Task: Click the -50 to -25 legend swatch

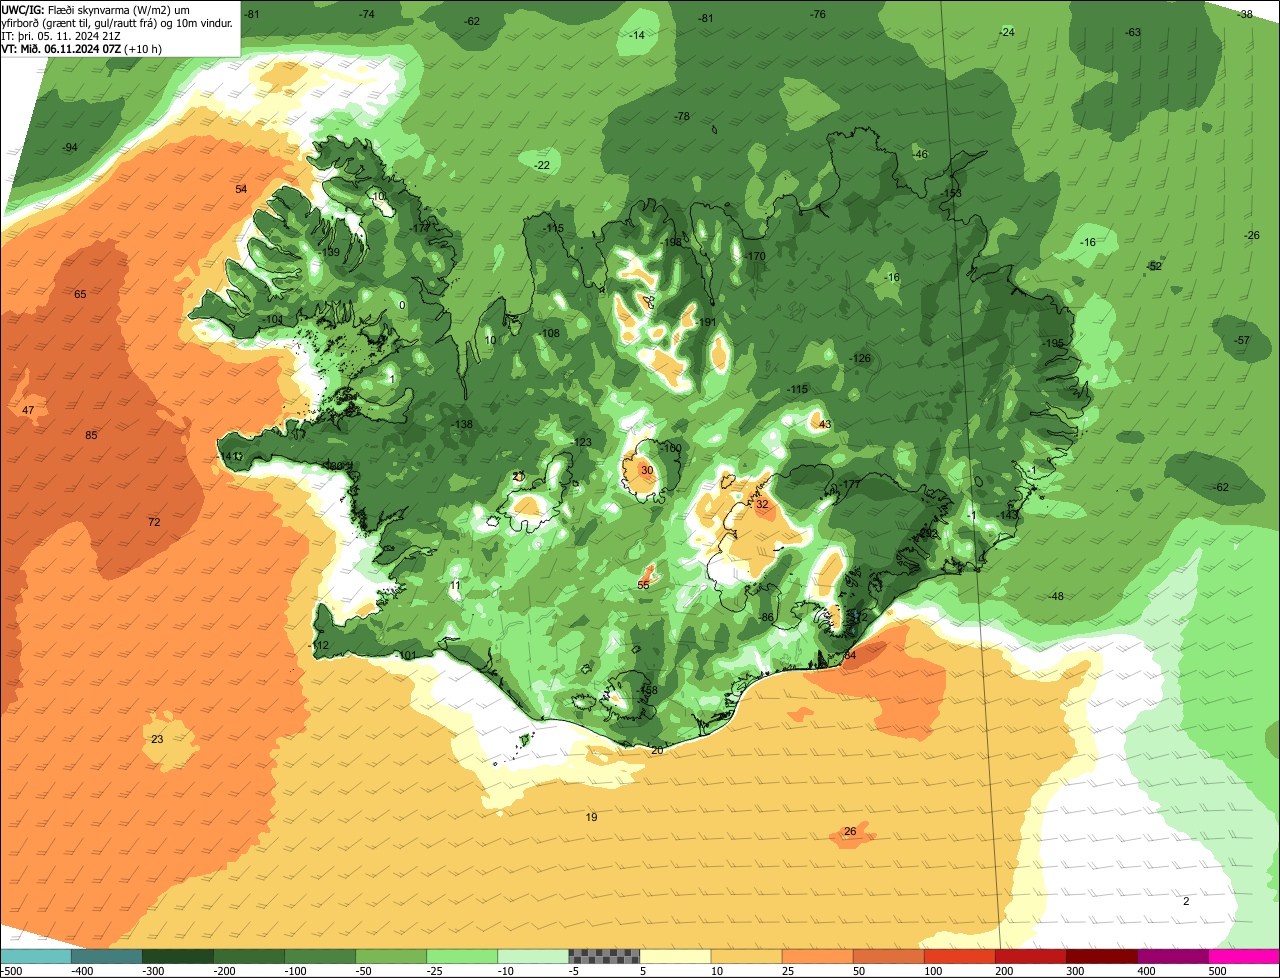Action: coord(391,956)
